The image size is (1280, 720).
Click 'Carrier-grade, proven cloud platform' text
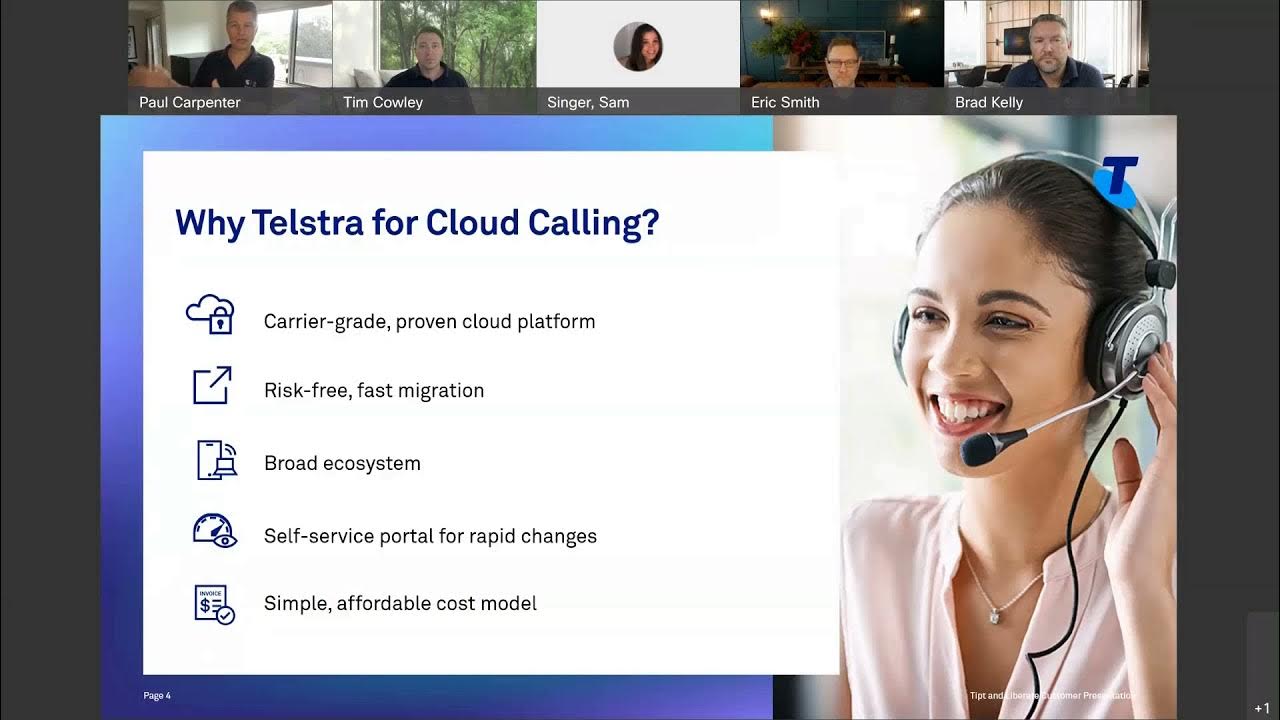click(429, 321)
